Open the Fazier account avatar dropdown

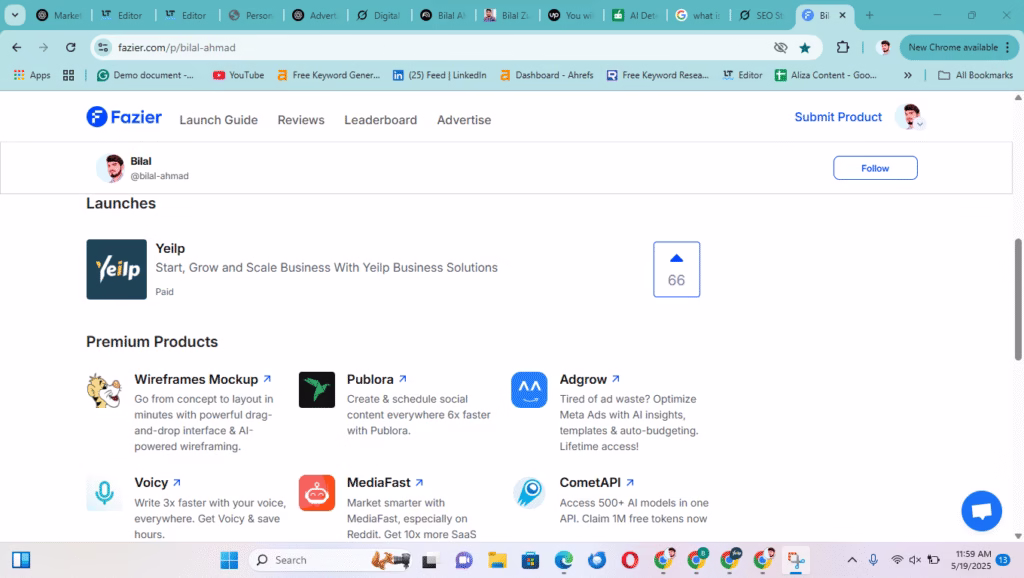910,117
